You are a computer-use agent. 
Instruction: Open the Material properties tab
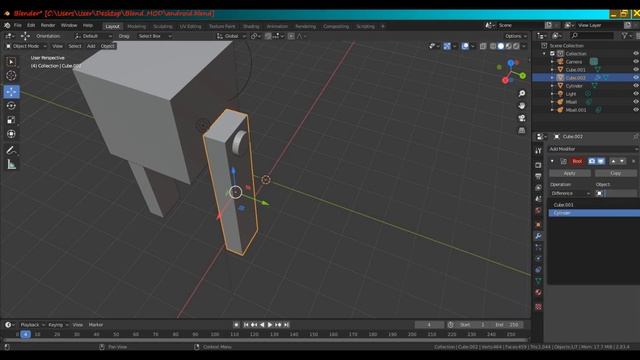click(538, 292)
